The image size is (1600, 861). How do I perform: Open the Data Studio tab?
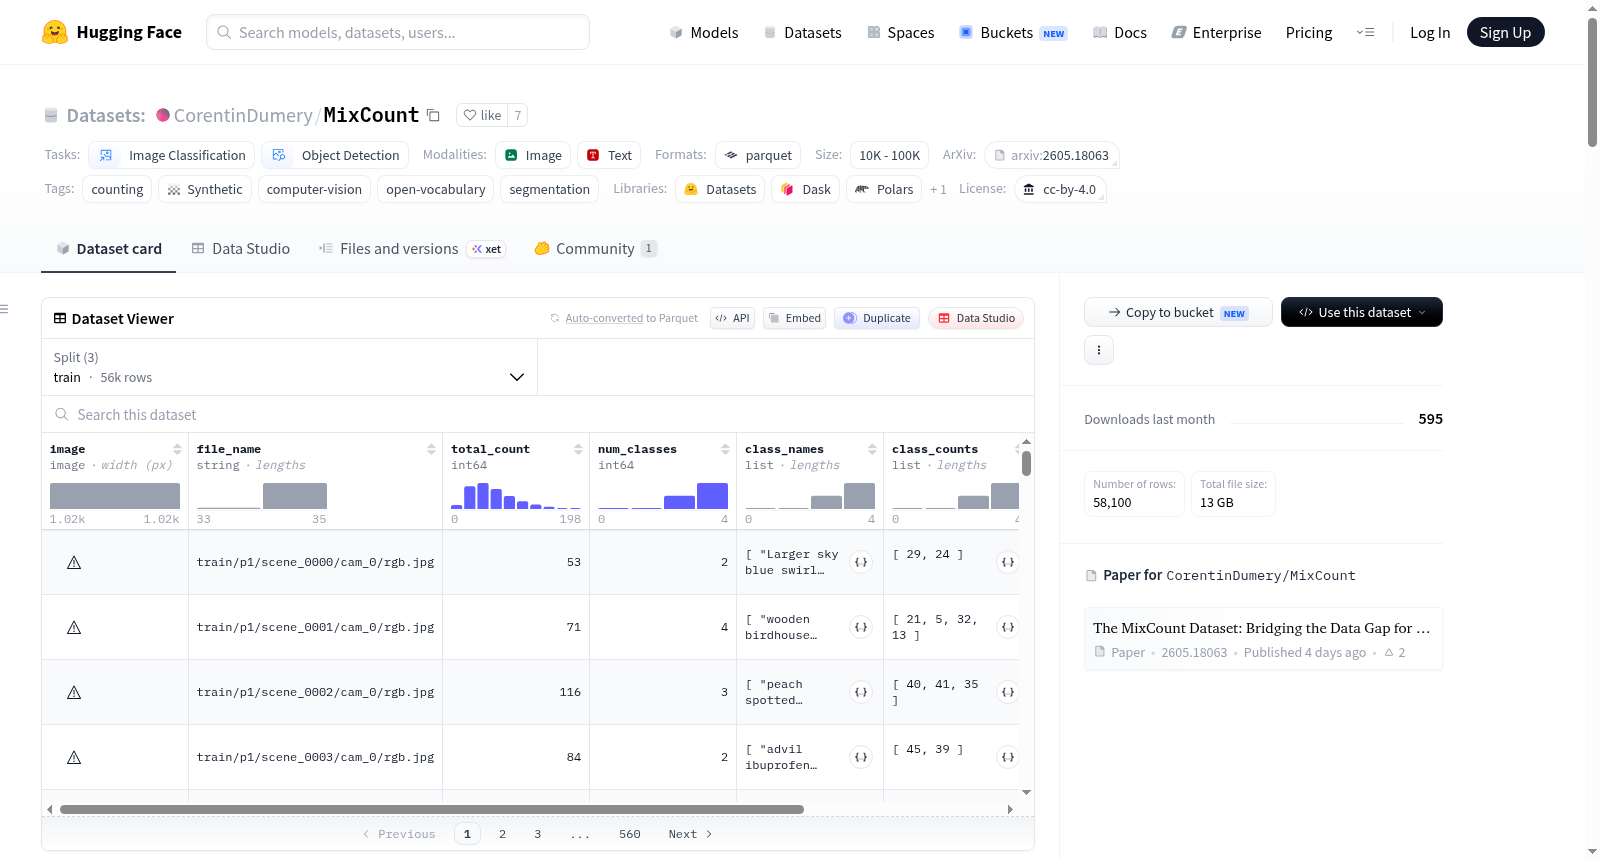coord(241,249)
